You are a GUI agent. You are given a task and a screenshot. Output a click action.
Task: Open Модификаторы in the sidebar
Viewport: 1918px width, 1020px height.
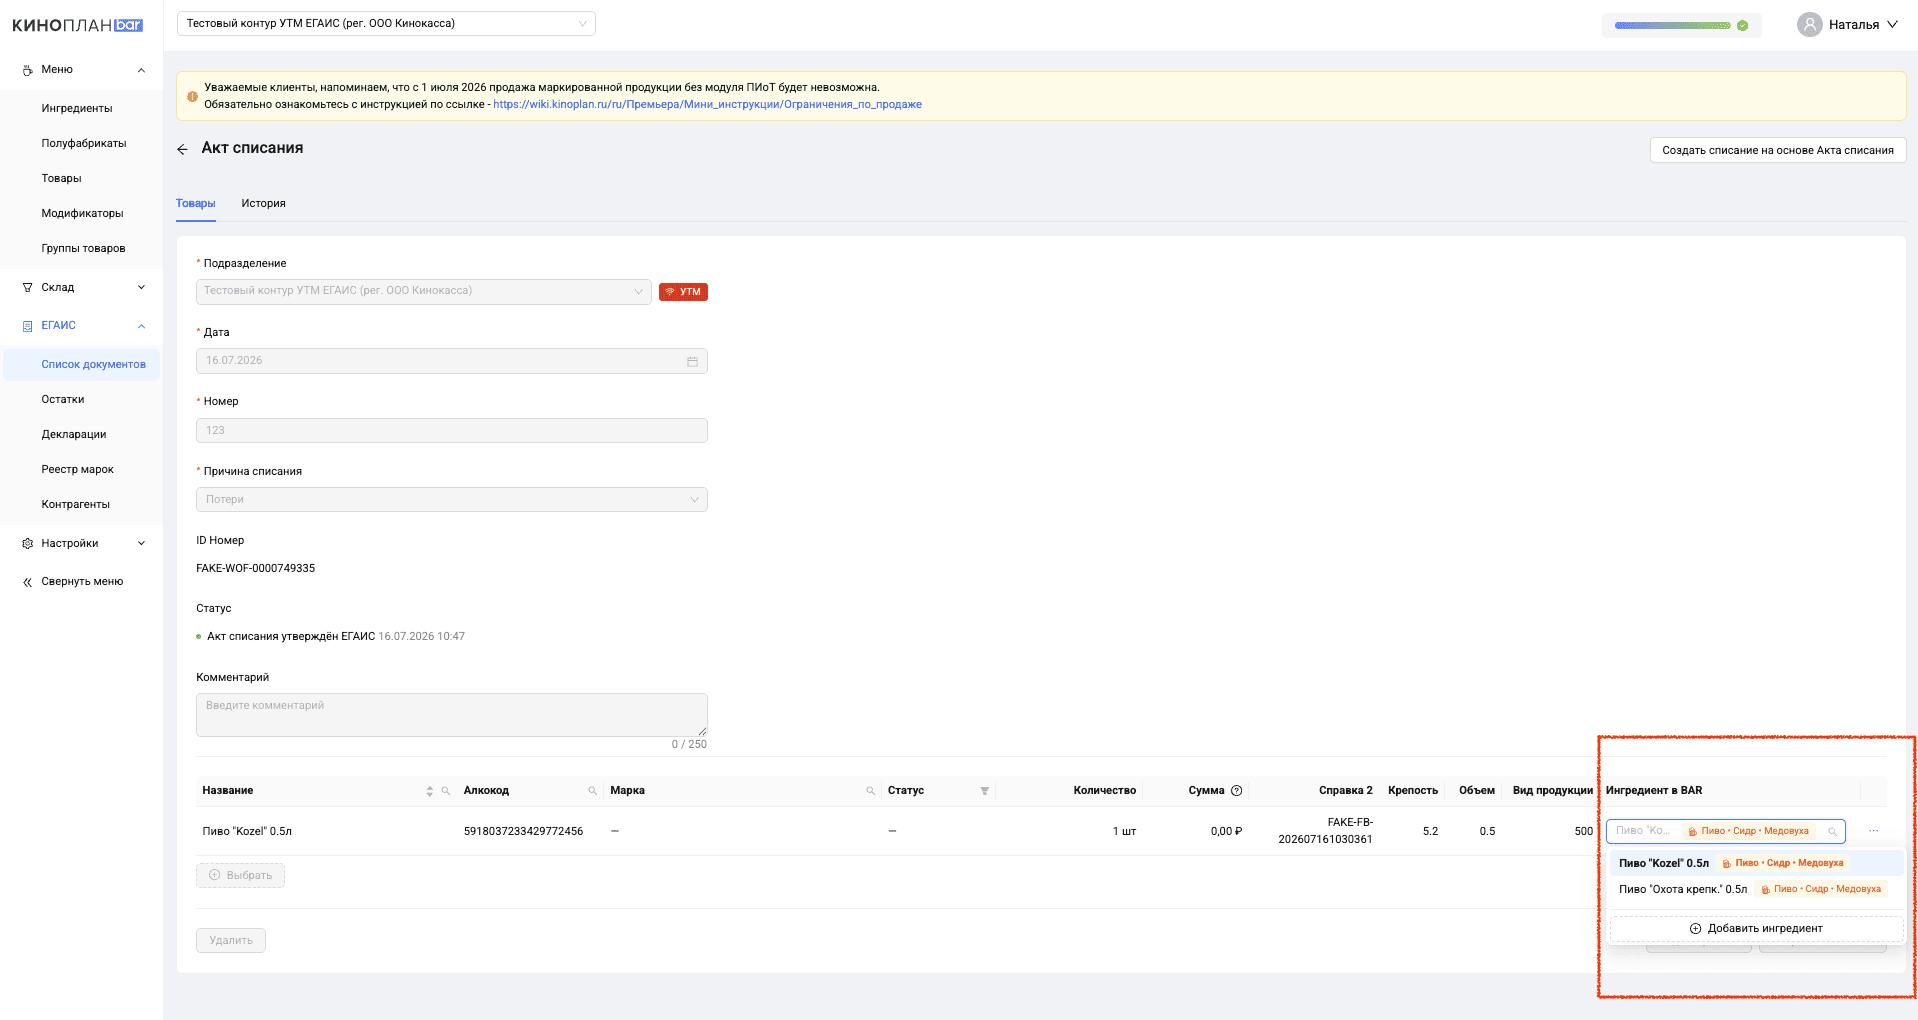click(x=82, y=213)
